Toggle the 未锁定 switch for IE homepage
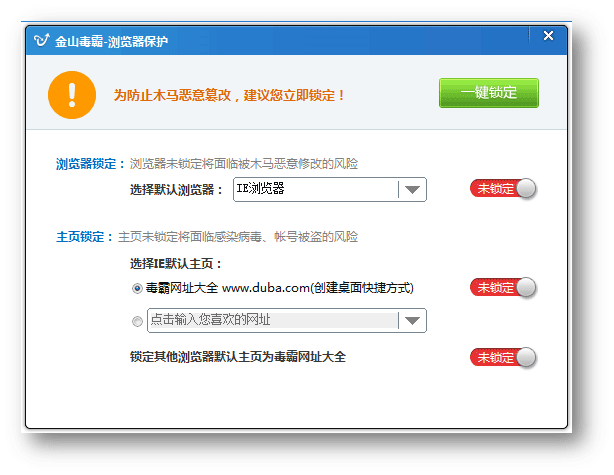 [503, 288]
